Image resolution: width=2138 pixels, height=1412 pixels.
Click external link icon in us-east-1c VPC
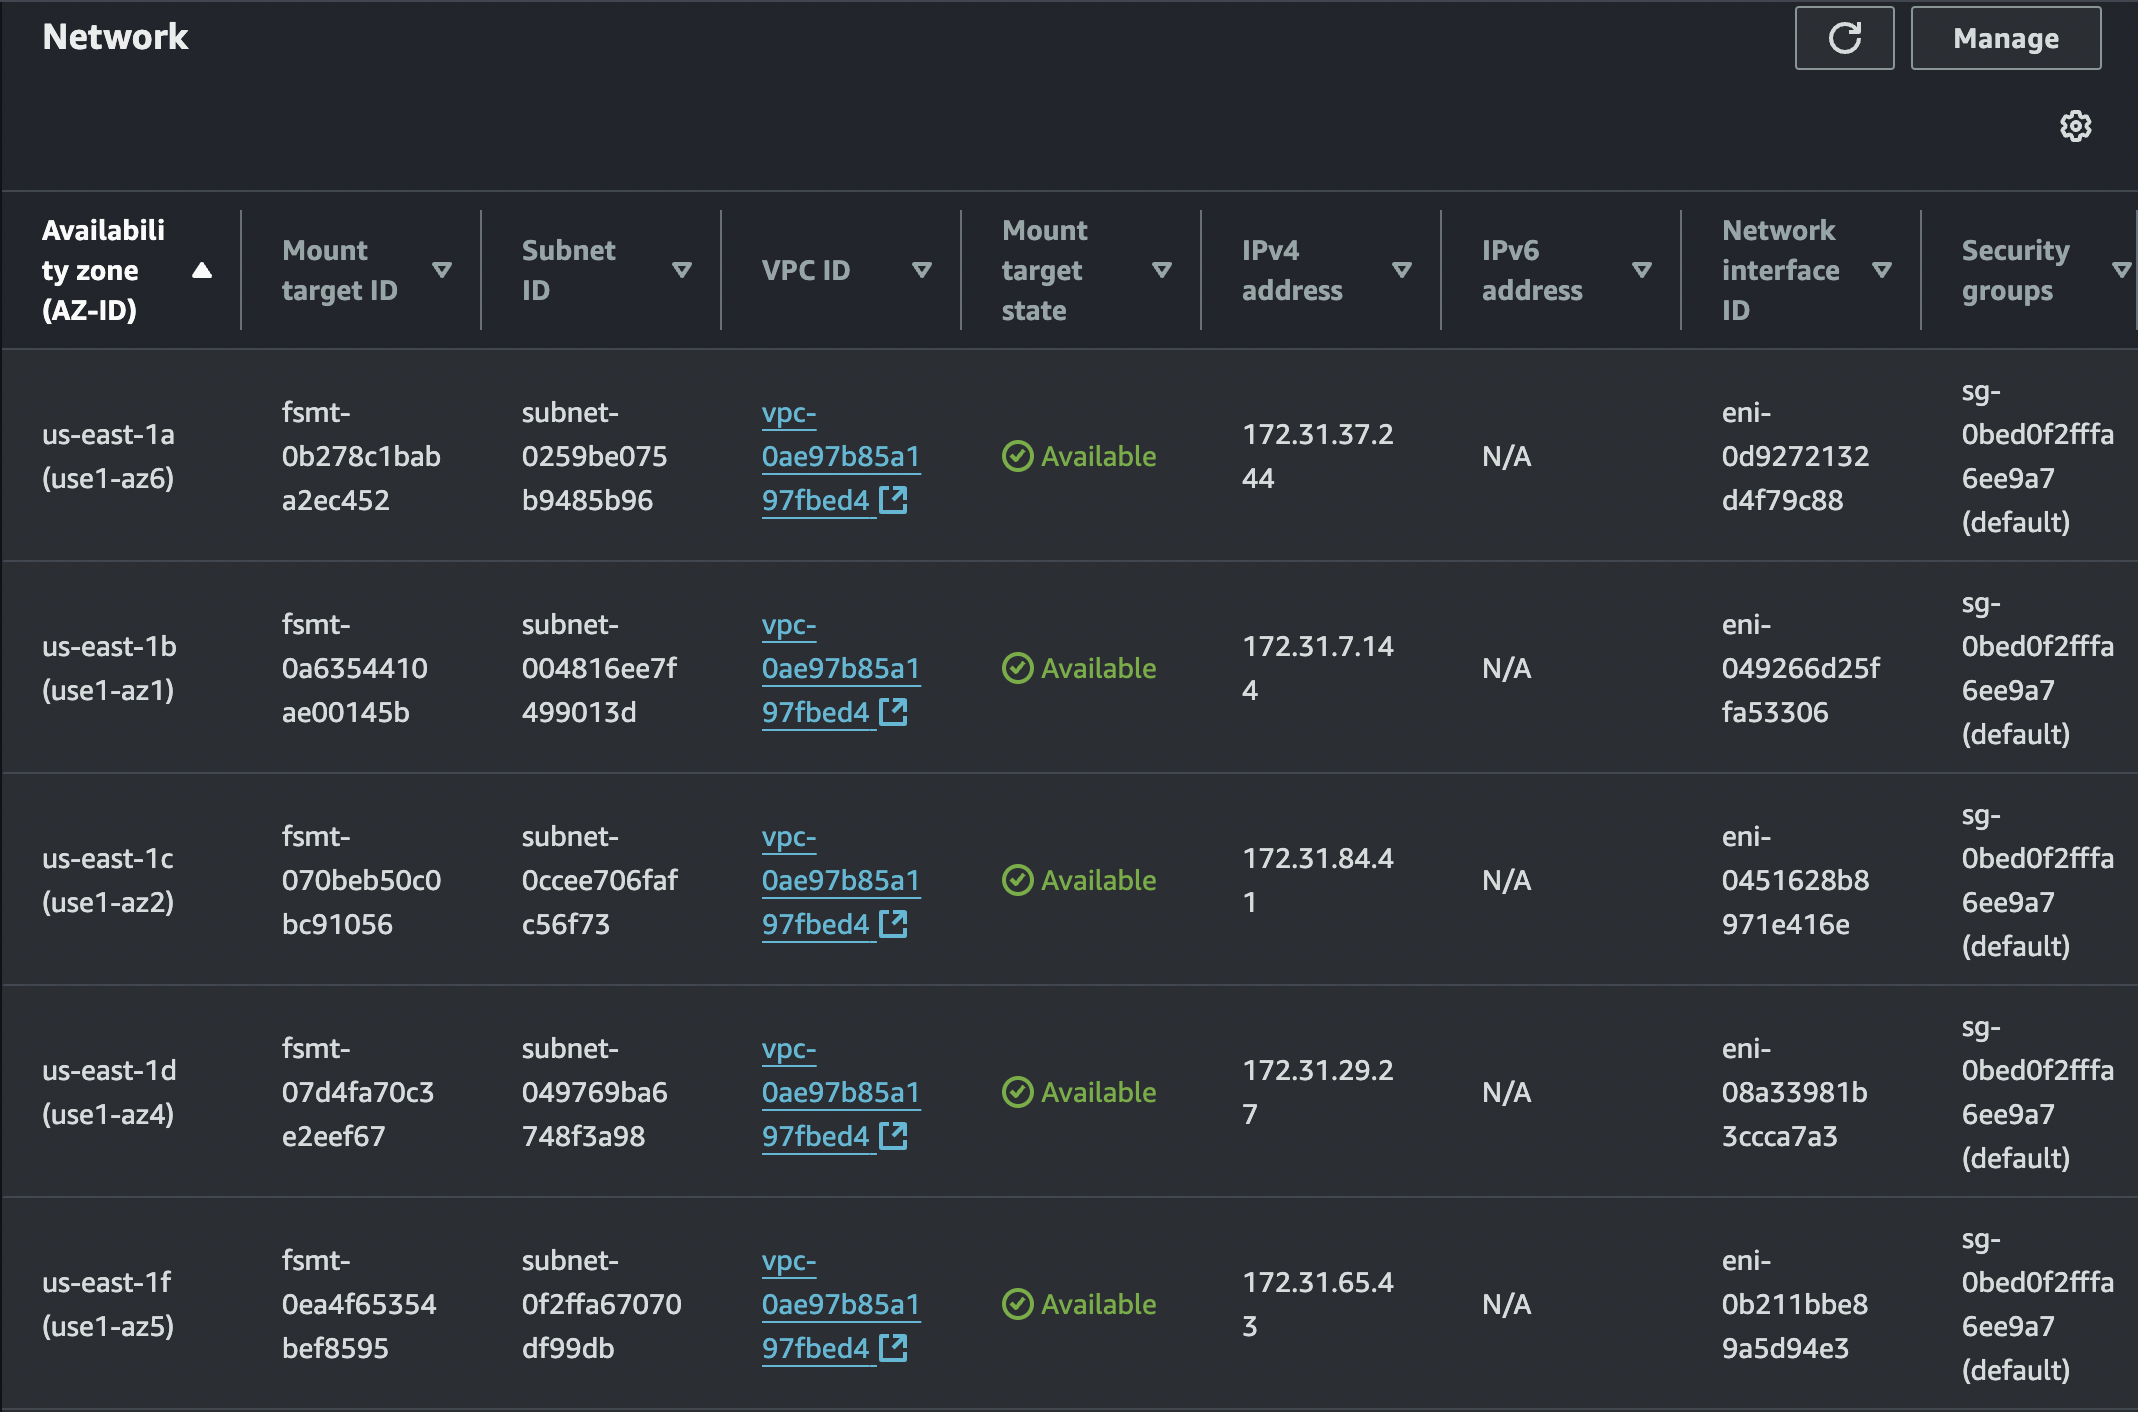(x=893, y=924)
